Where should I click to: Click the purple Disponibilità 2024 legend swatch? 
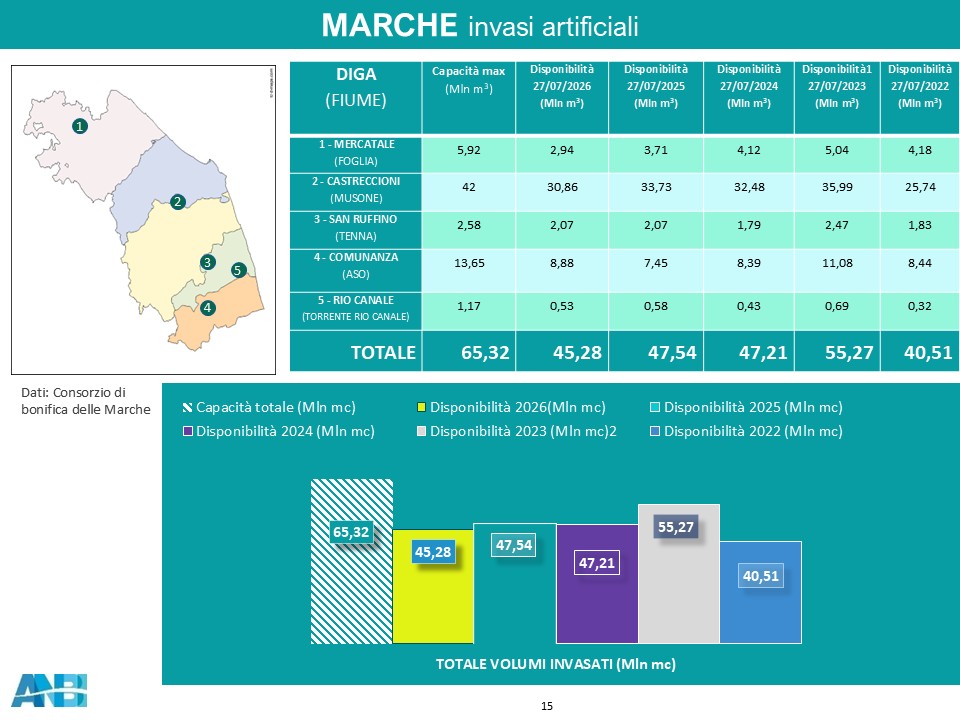(x=187, y=432)
